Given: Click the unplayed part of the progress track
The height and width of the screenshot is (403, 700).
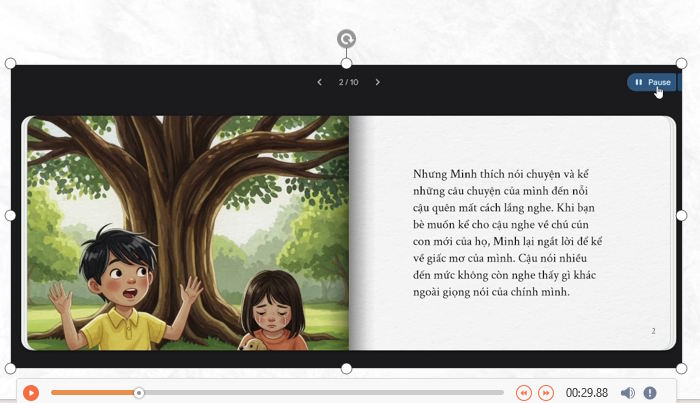Looking at the screenshot, I should tap(324, 393).
